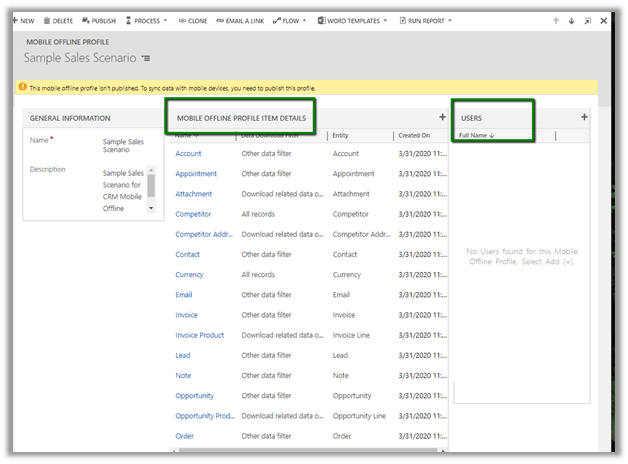Open the Account profile item link

(x=188, y=154)
